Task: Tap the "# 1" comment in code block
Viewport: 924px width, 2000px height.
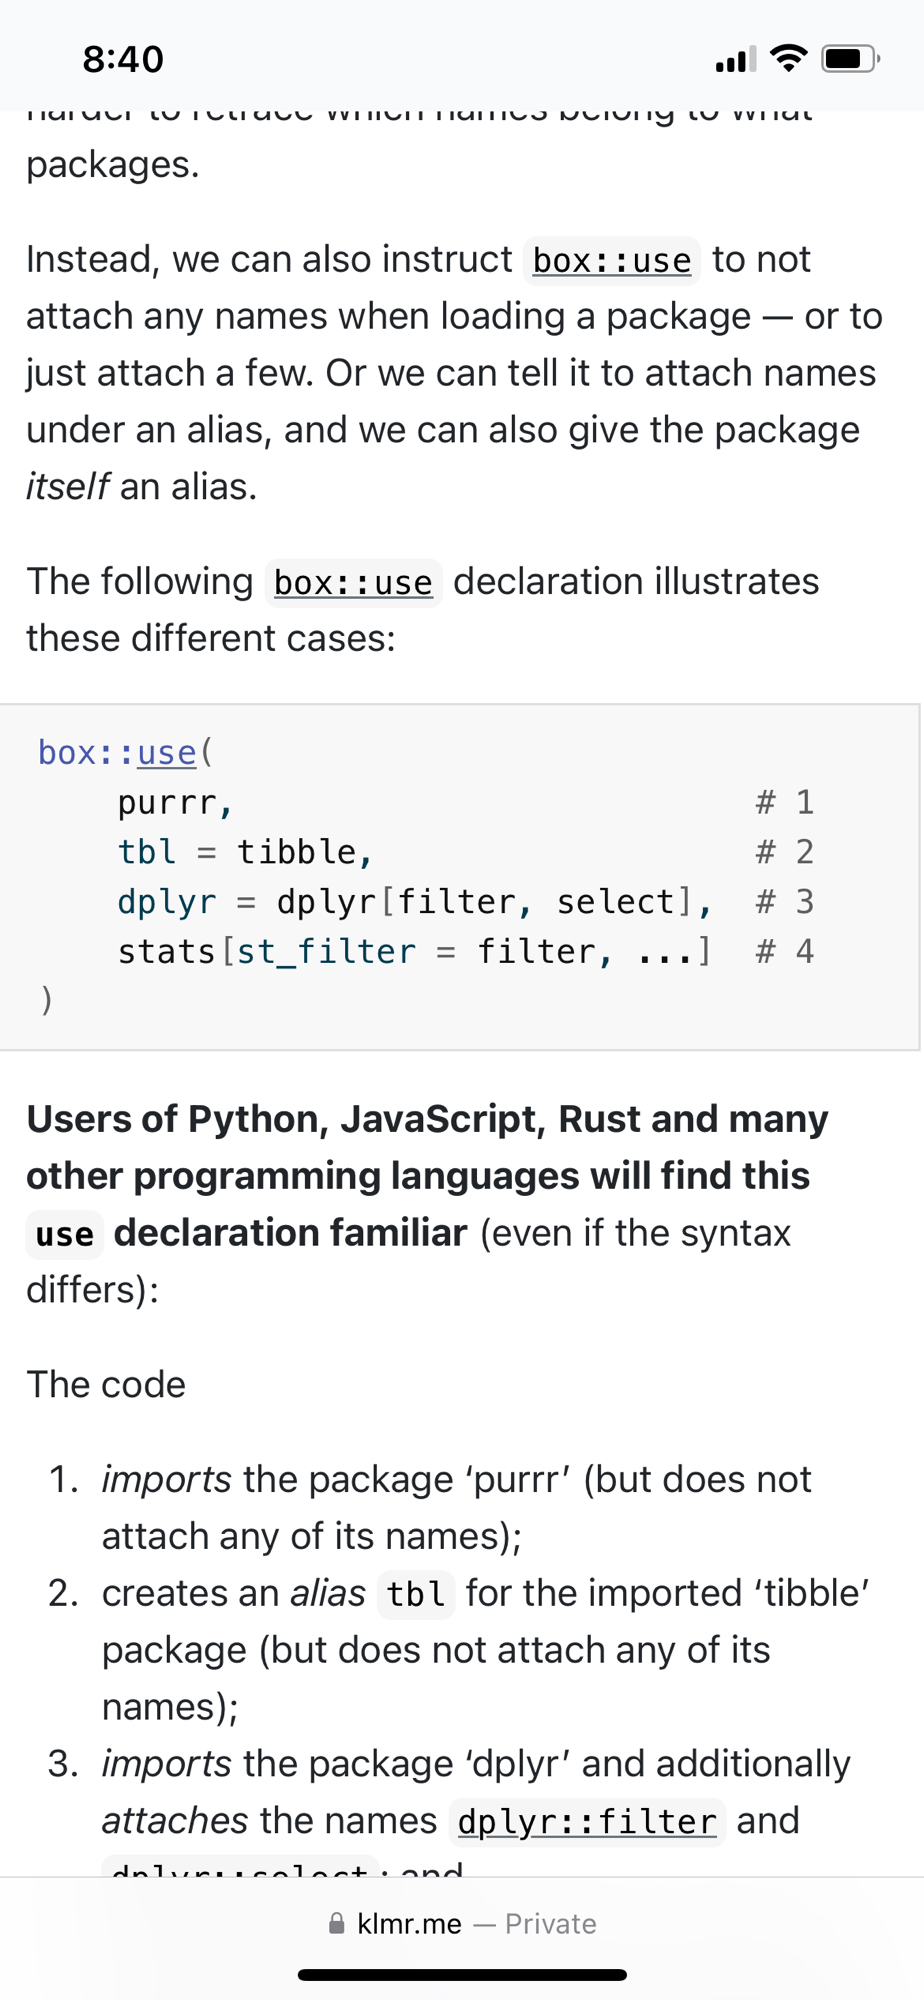Action: pos(784,802)
